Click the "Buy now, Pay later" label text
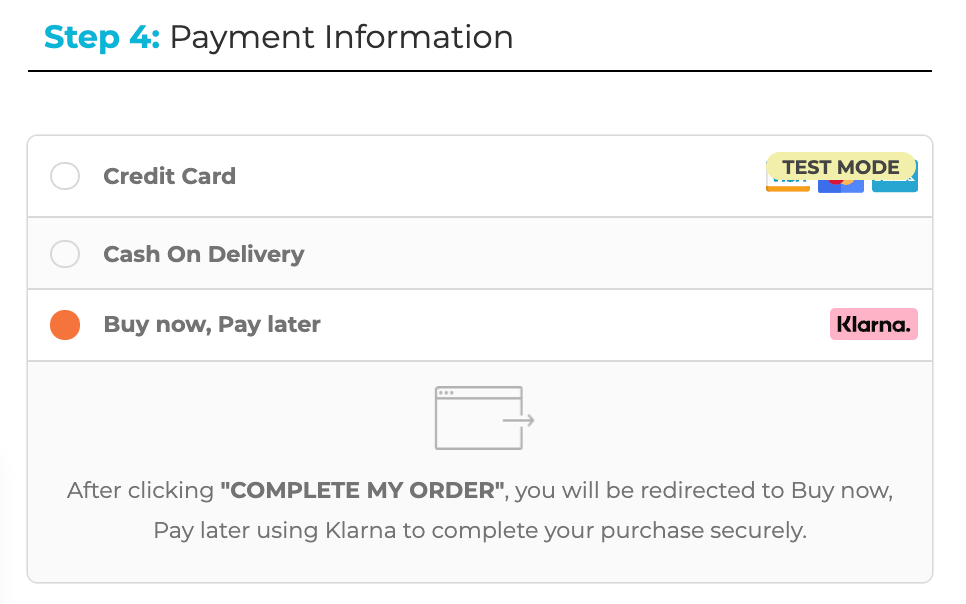Image resolution: width=966 pixels, height=604 pixels. 212,324
